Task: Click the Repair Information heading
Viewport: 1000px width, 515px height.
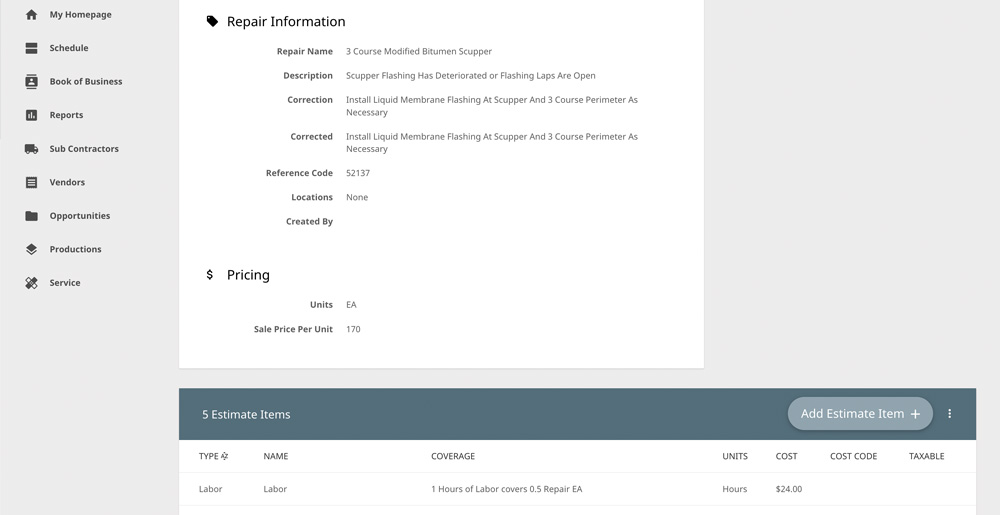Action: (286, 22)
